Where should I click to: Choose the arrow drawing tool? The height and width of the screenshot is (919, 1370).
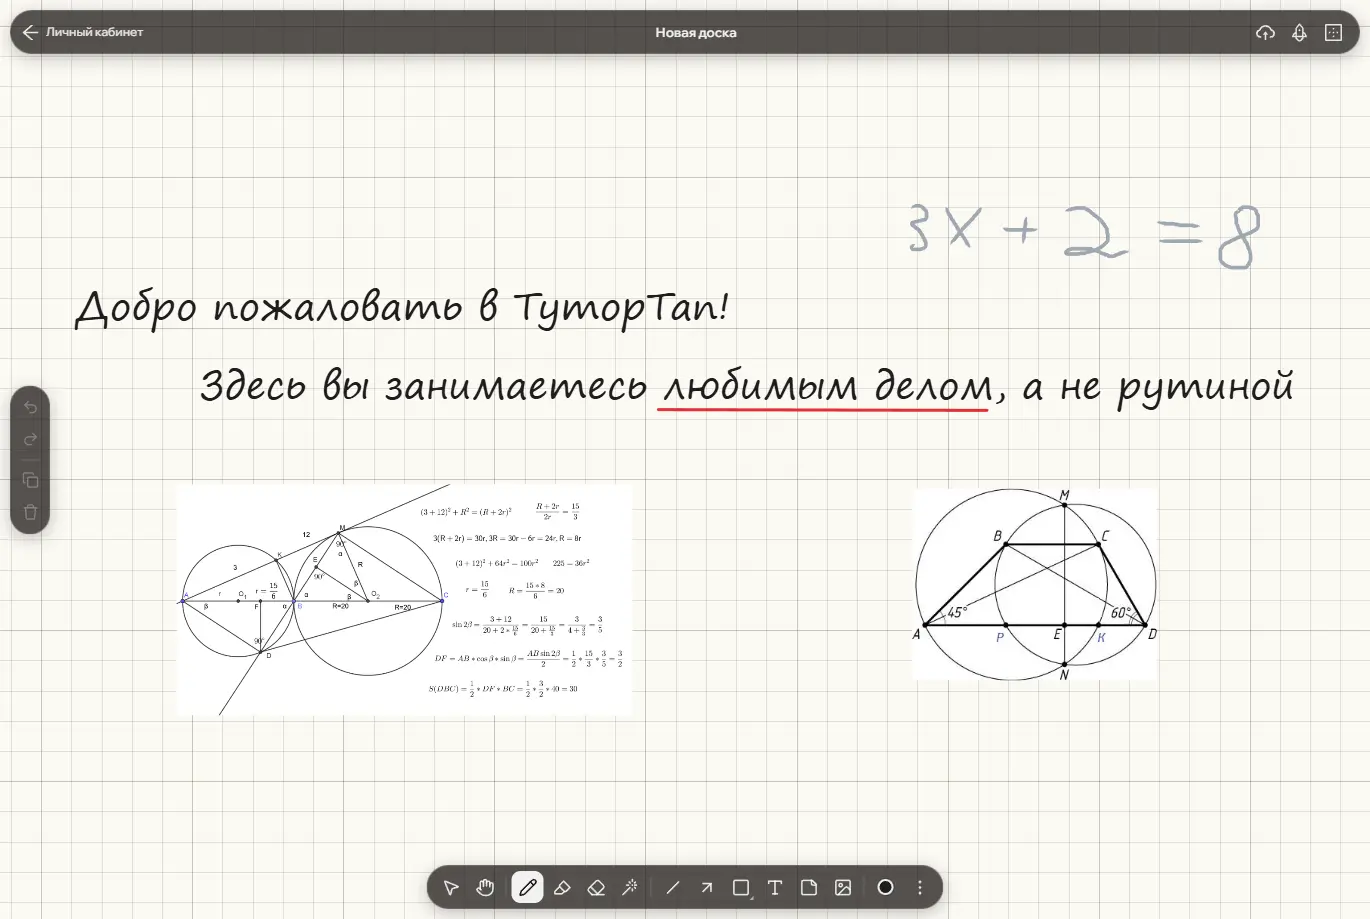707,887
